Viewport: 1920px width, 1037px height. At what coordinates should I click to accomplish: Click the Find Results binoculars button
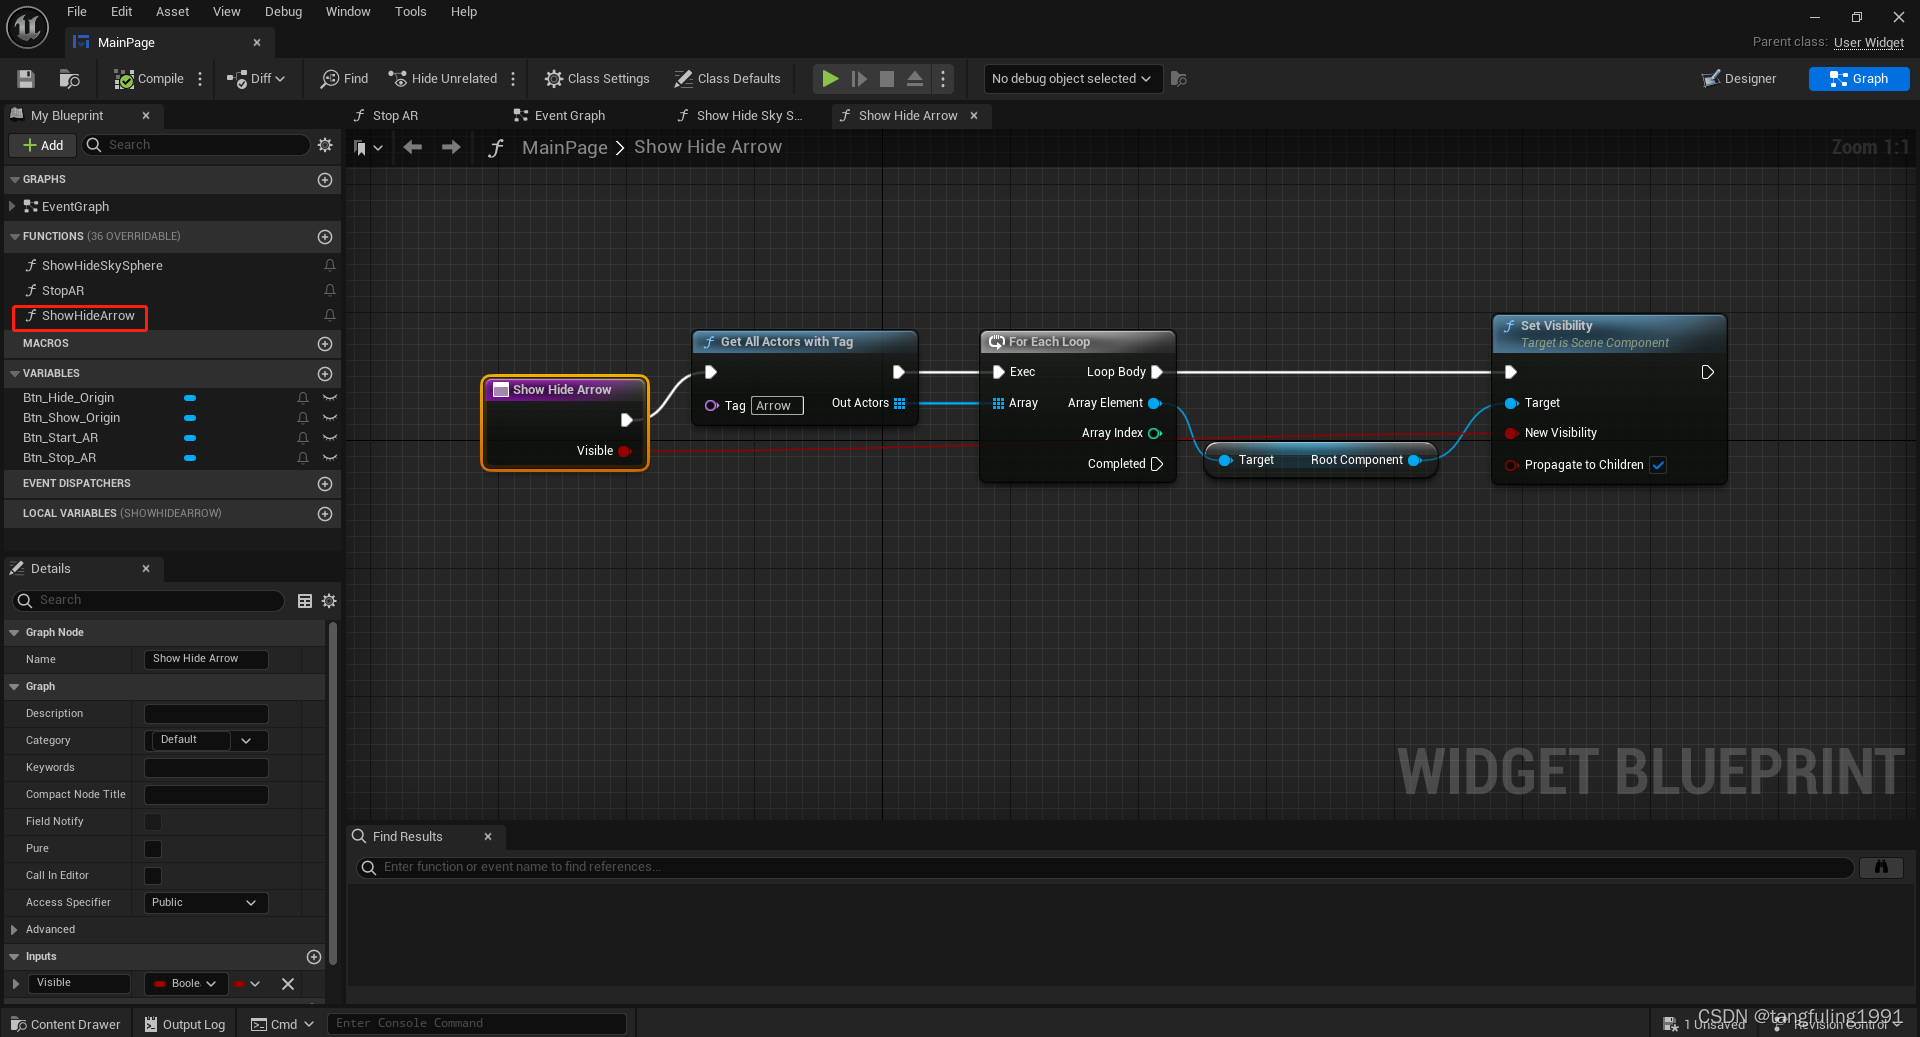(x=1881, y=867)
